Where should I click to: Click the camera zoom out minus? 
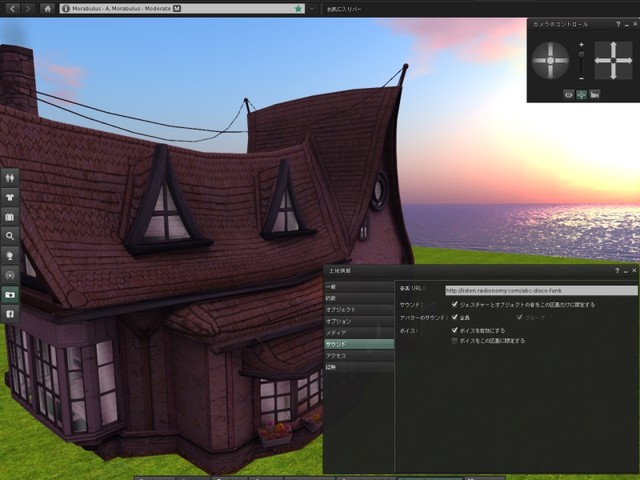point(581,78)
